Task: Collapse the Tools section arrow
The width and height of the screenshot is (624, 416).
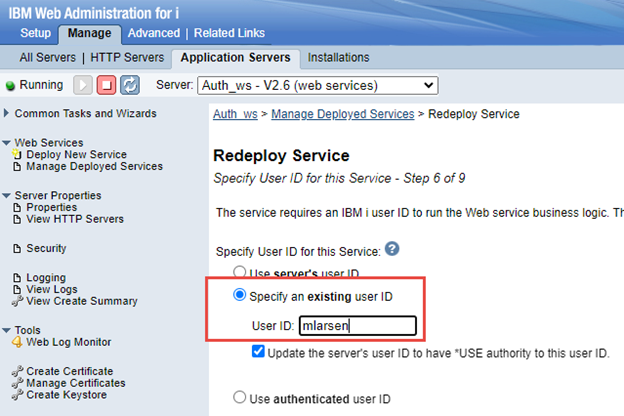Action: click(x=6, y=330)
